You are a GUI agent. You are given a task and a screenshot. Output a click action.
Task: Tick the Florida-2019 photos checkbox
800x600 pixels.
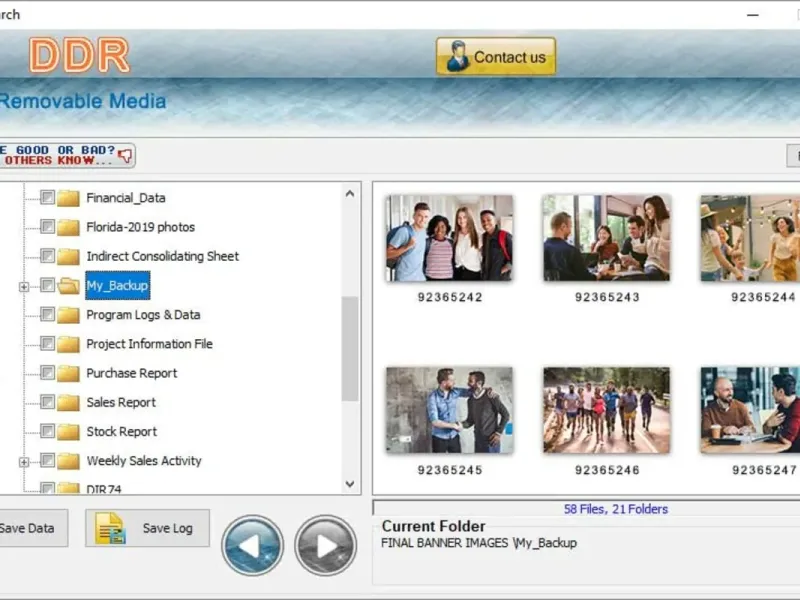pos(47,226)
